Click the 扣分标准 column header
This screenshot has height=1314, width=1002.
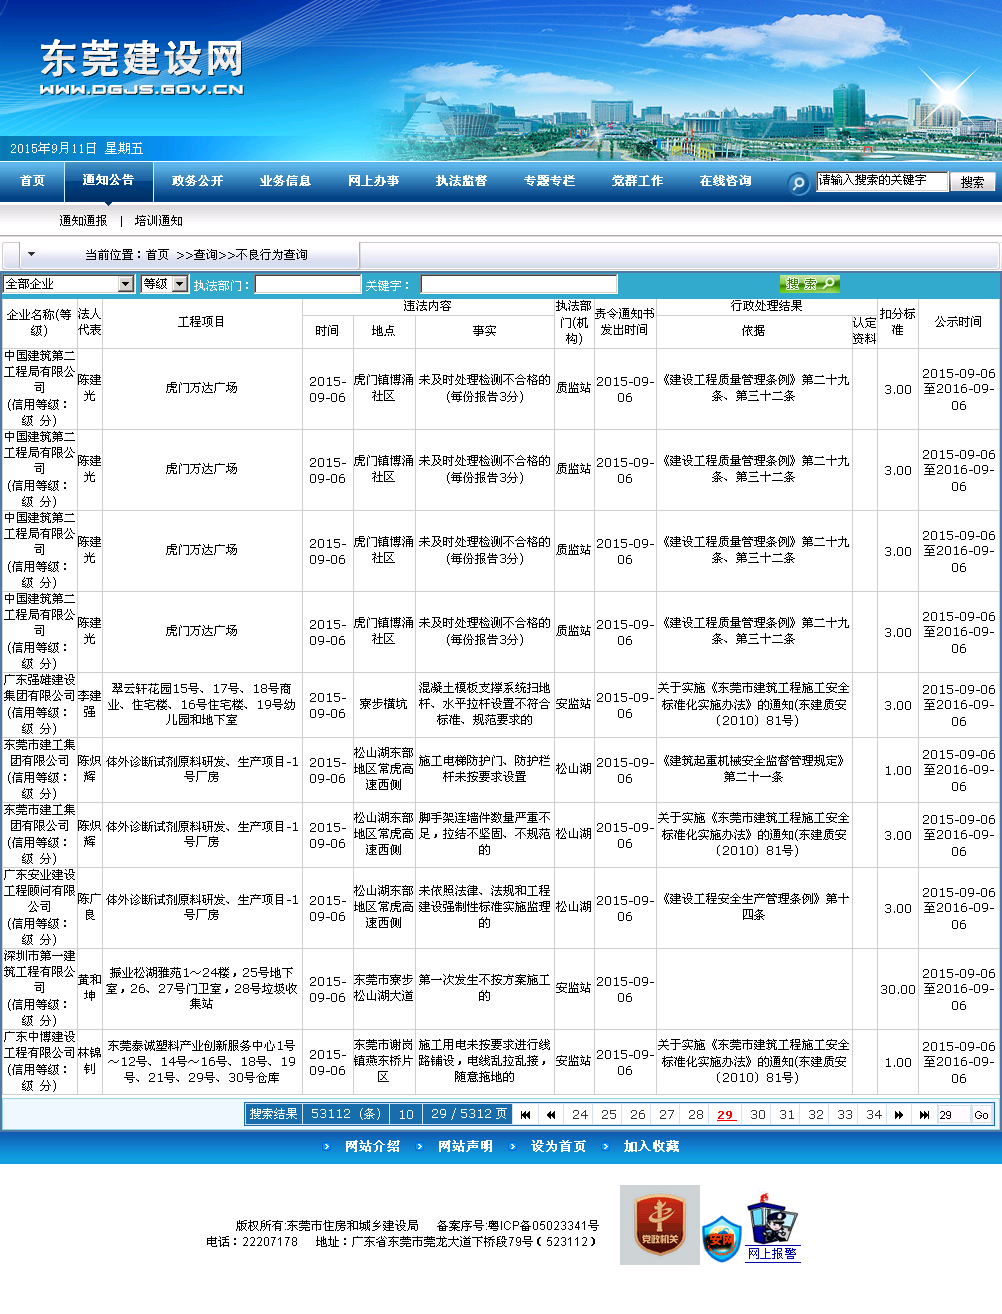tap(897, 322)
